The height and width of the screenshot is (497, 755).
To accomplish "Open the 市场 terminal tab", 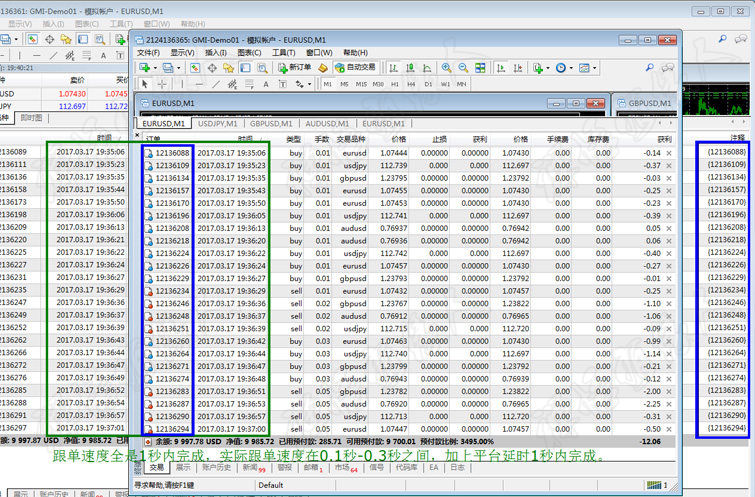I will tap(345, 468).
